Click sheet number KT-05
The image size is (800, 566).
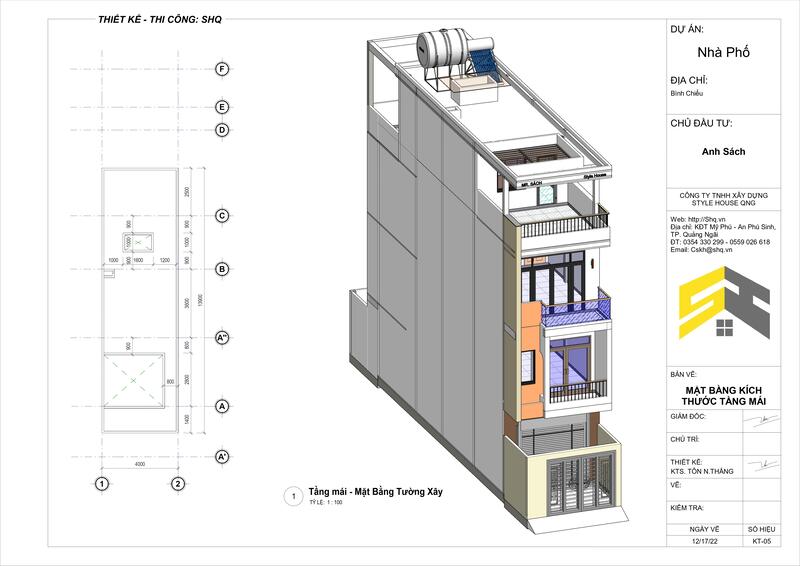[761, 542]
